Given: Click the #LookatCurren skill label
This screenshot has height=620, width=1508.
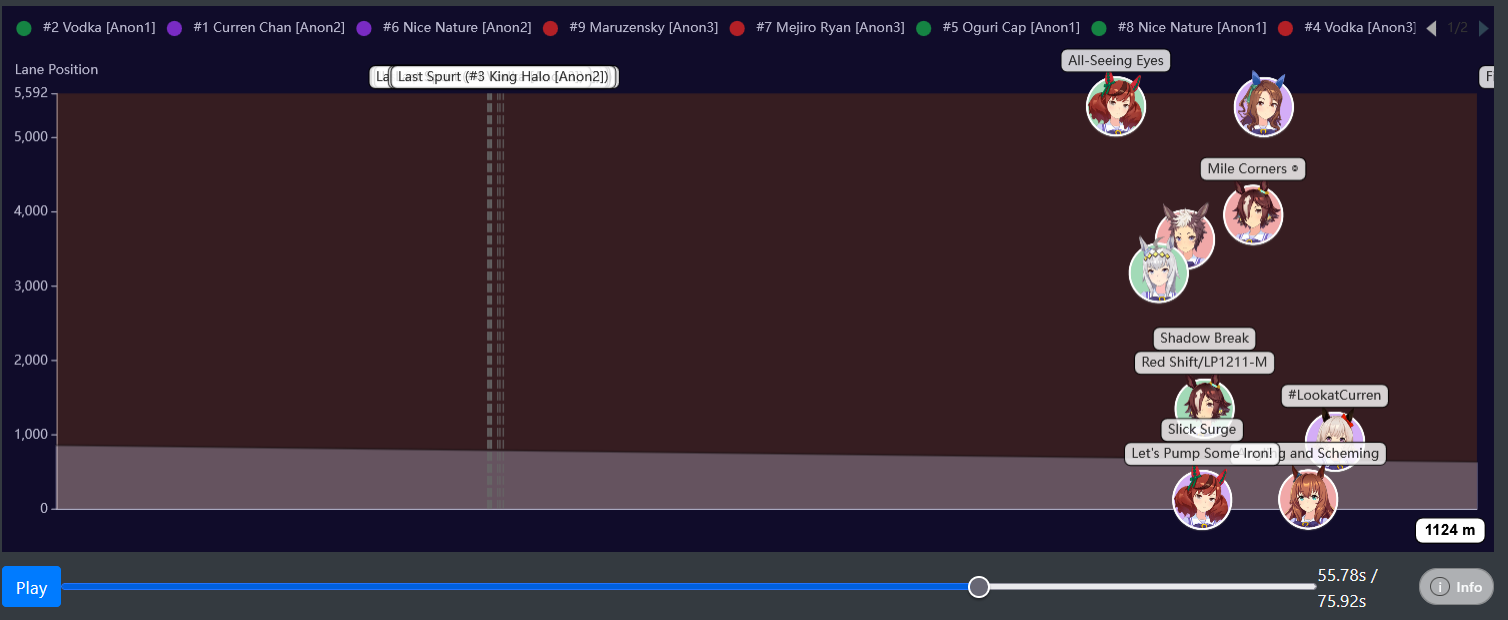Looking at the screenshot, I should tap(1335, 396).
